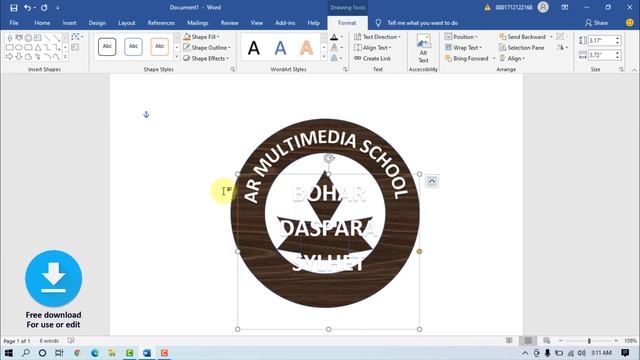Screen dimensions: 640x360
Task: Click the Text Effects icon
Action: click(x=334, y=58)
